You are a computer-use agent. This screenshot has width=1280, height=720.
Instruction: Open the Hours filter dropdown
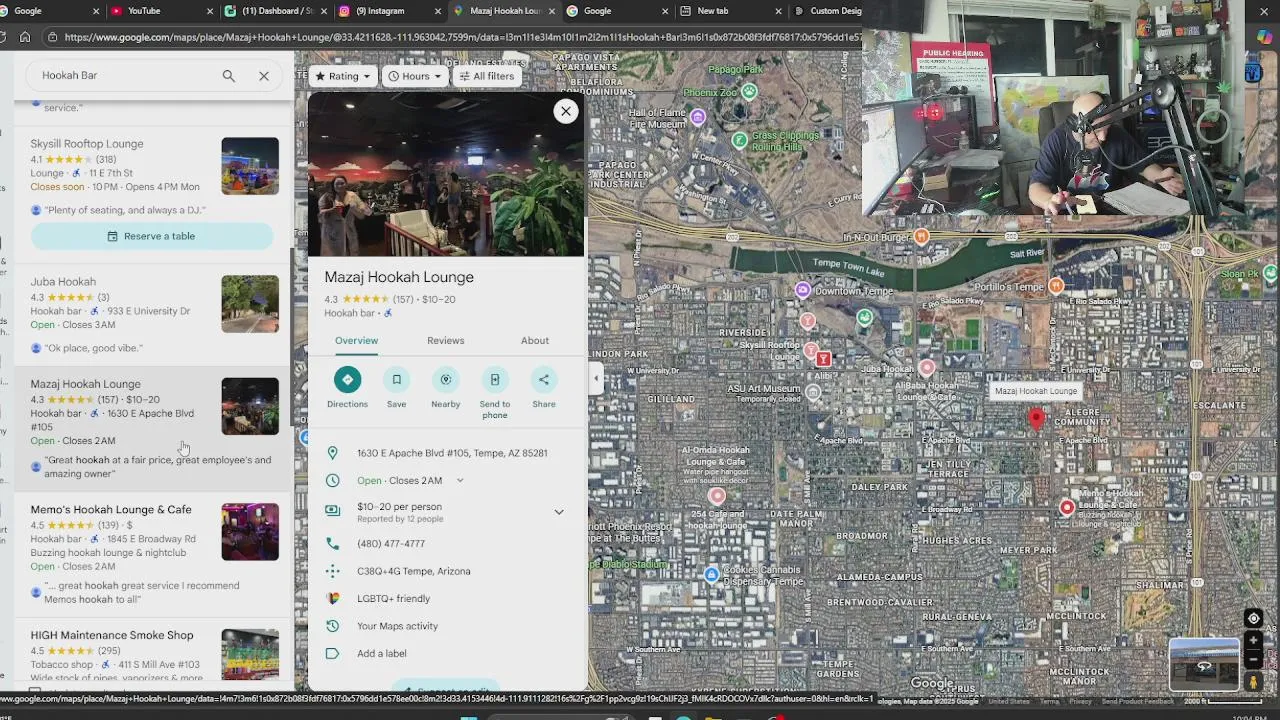pos(414,76)
